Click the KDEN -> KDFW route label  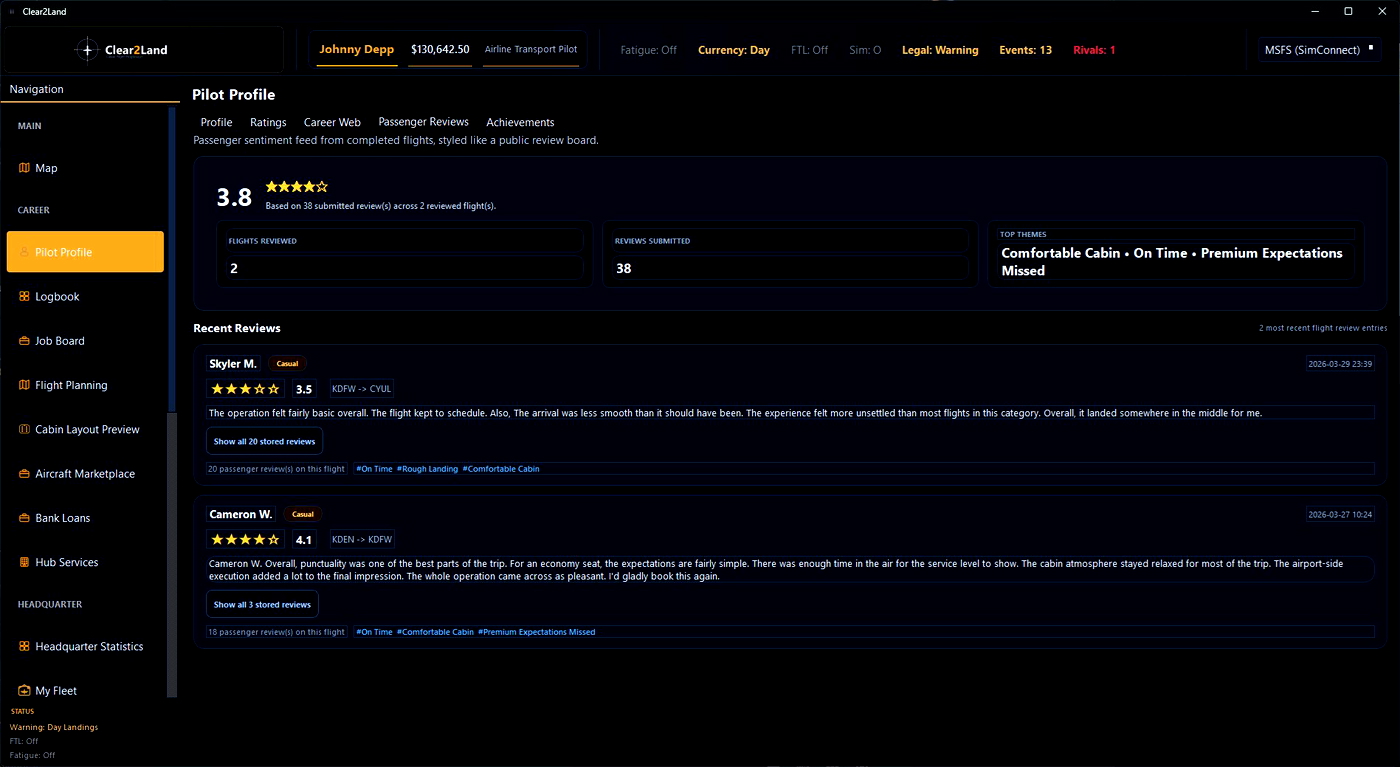point(362,539)
